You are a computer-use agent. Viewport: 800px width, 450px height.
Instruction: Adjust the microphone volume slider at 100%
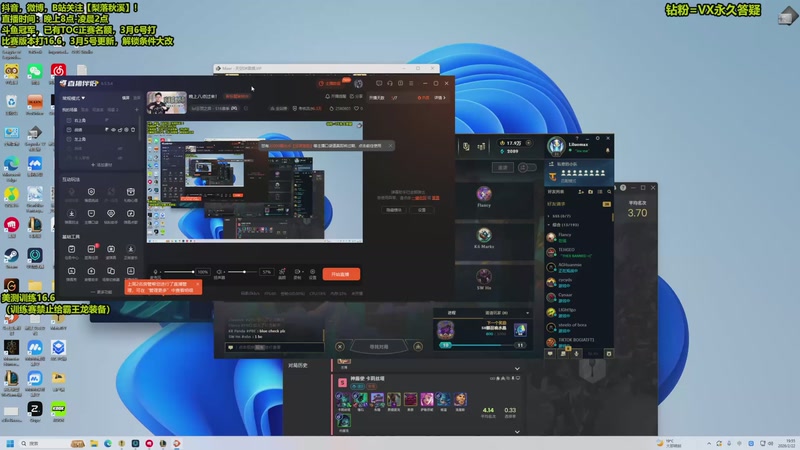[x=179, y=272]
